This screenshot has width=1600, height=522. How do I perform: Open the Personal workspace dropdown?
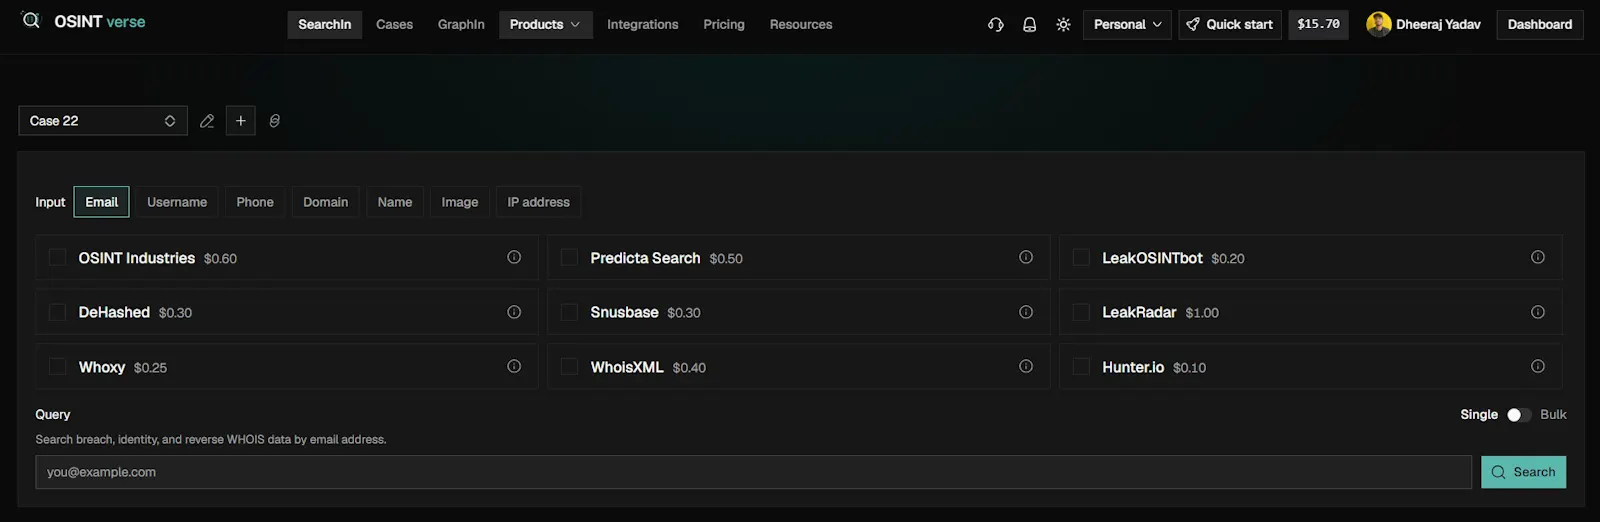[x=1127, y=24]
